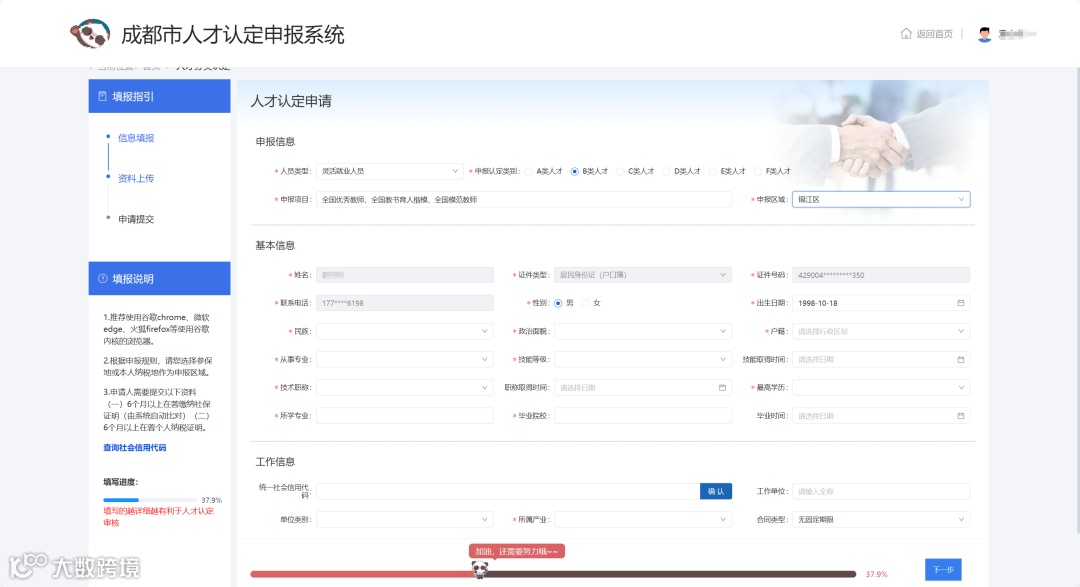
Task: Click the 工作单位 input field
Action: pos(881,491)
